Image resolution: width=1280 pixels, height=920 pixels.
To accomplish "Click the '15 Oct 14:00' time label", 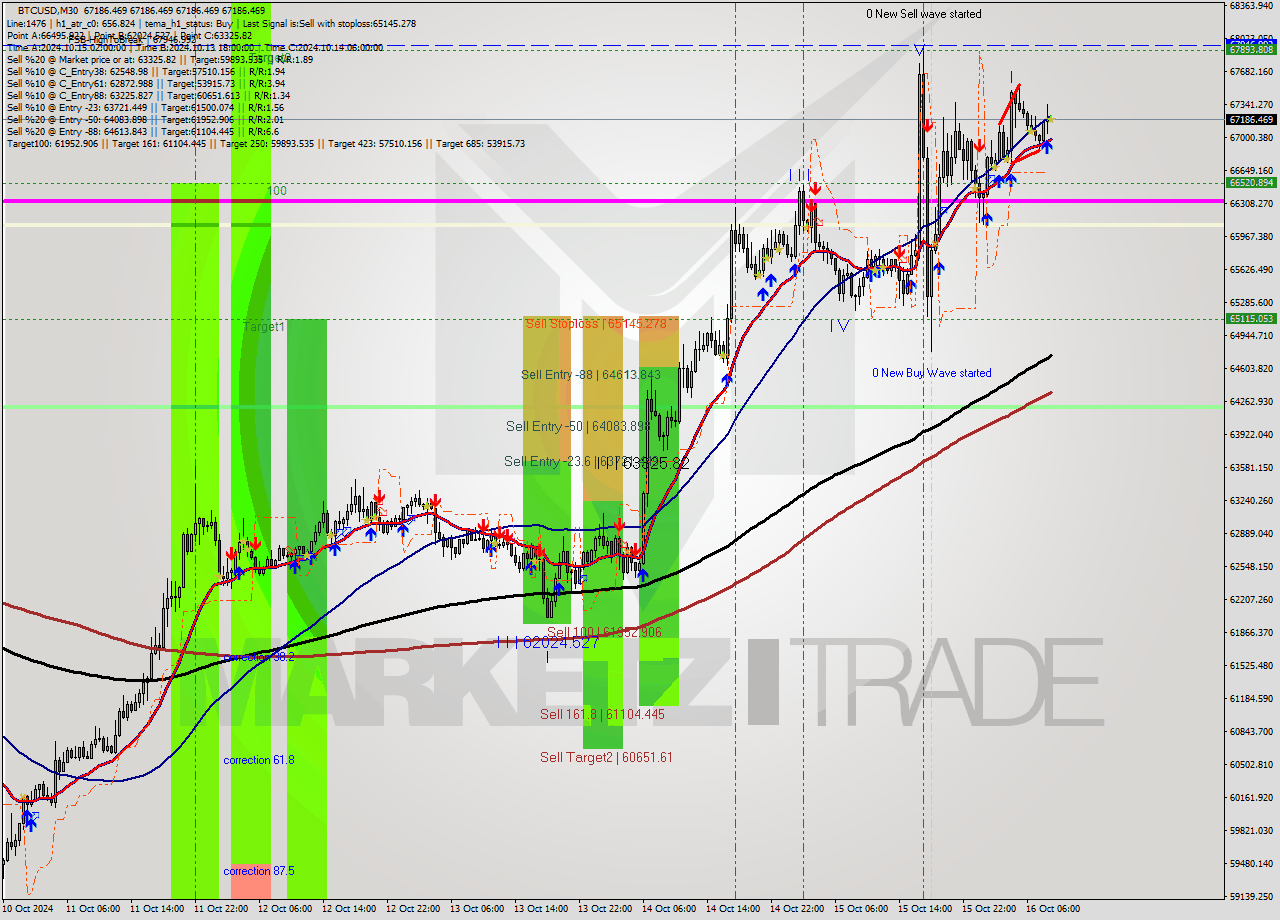I will point(924,909).
